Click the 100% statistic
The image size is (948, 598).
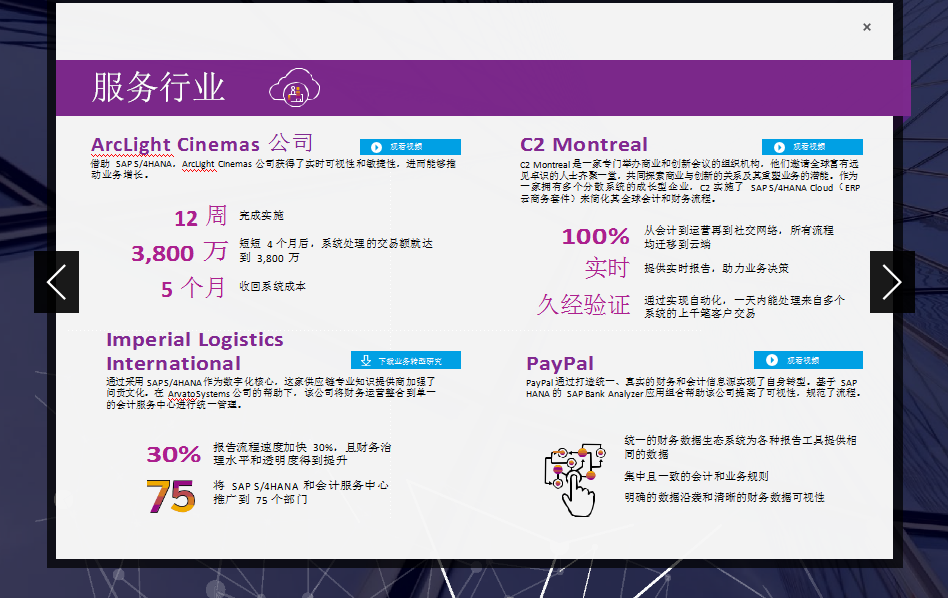tap(596, 236)
